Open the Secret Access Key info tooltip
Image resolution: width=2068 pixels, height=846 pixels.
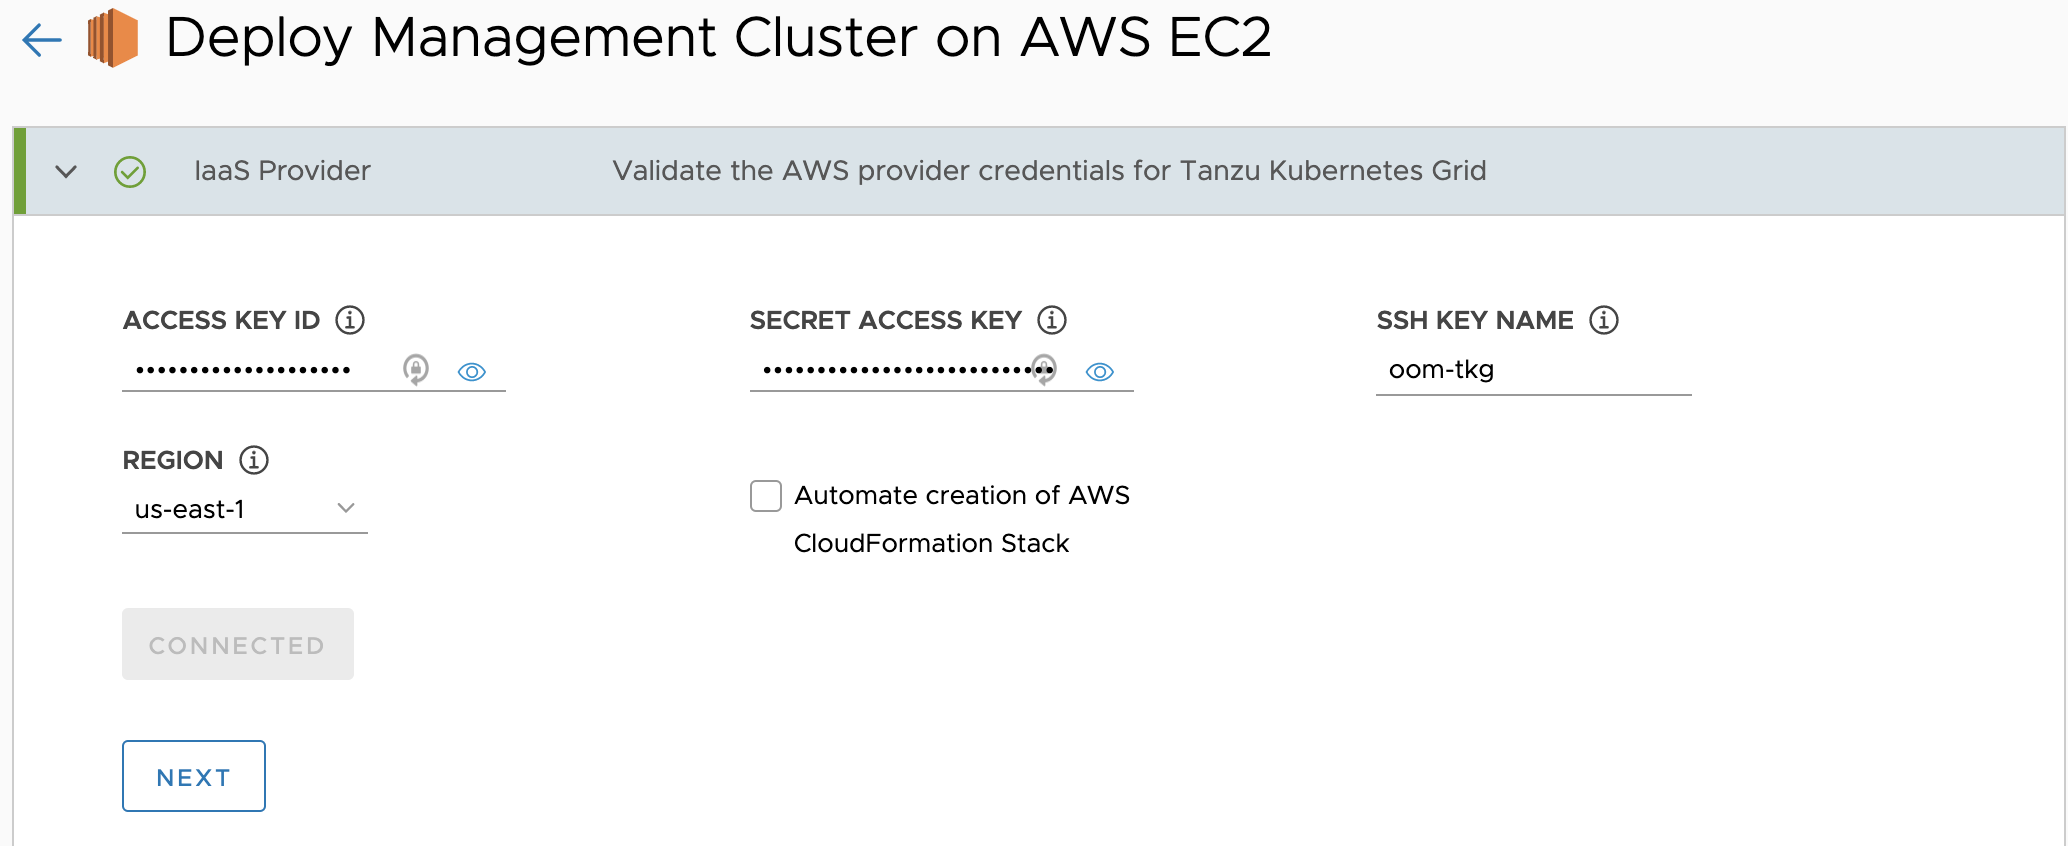[x=1051, y=319]
